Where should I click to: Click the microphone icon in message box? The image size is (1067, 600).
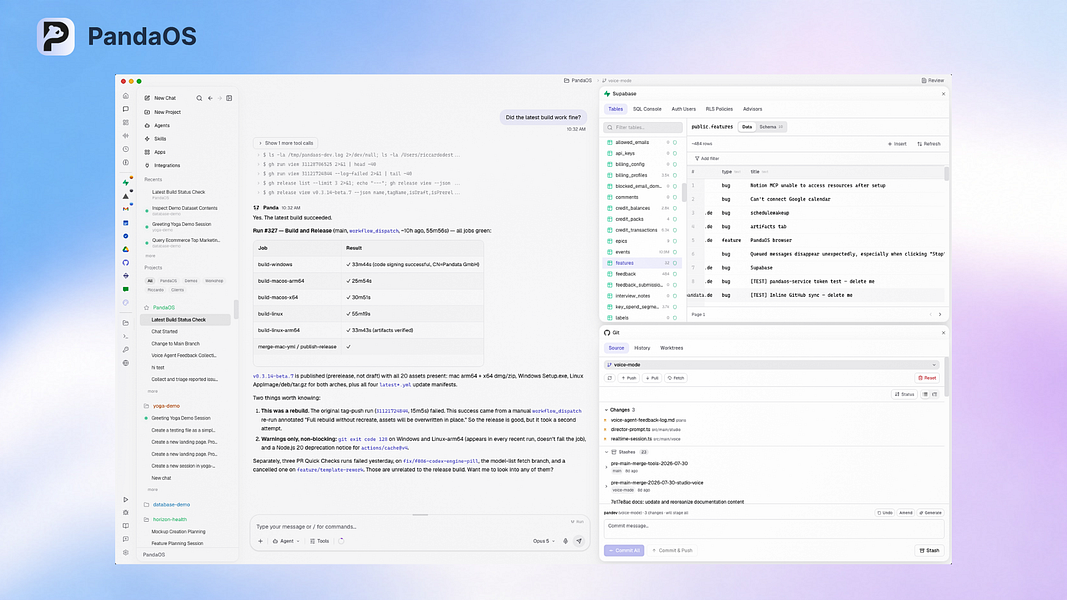(565, 541)
